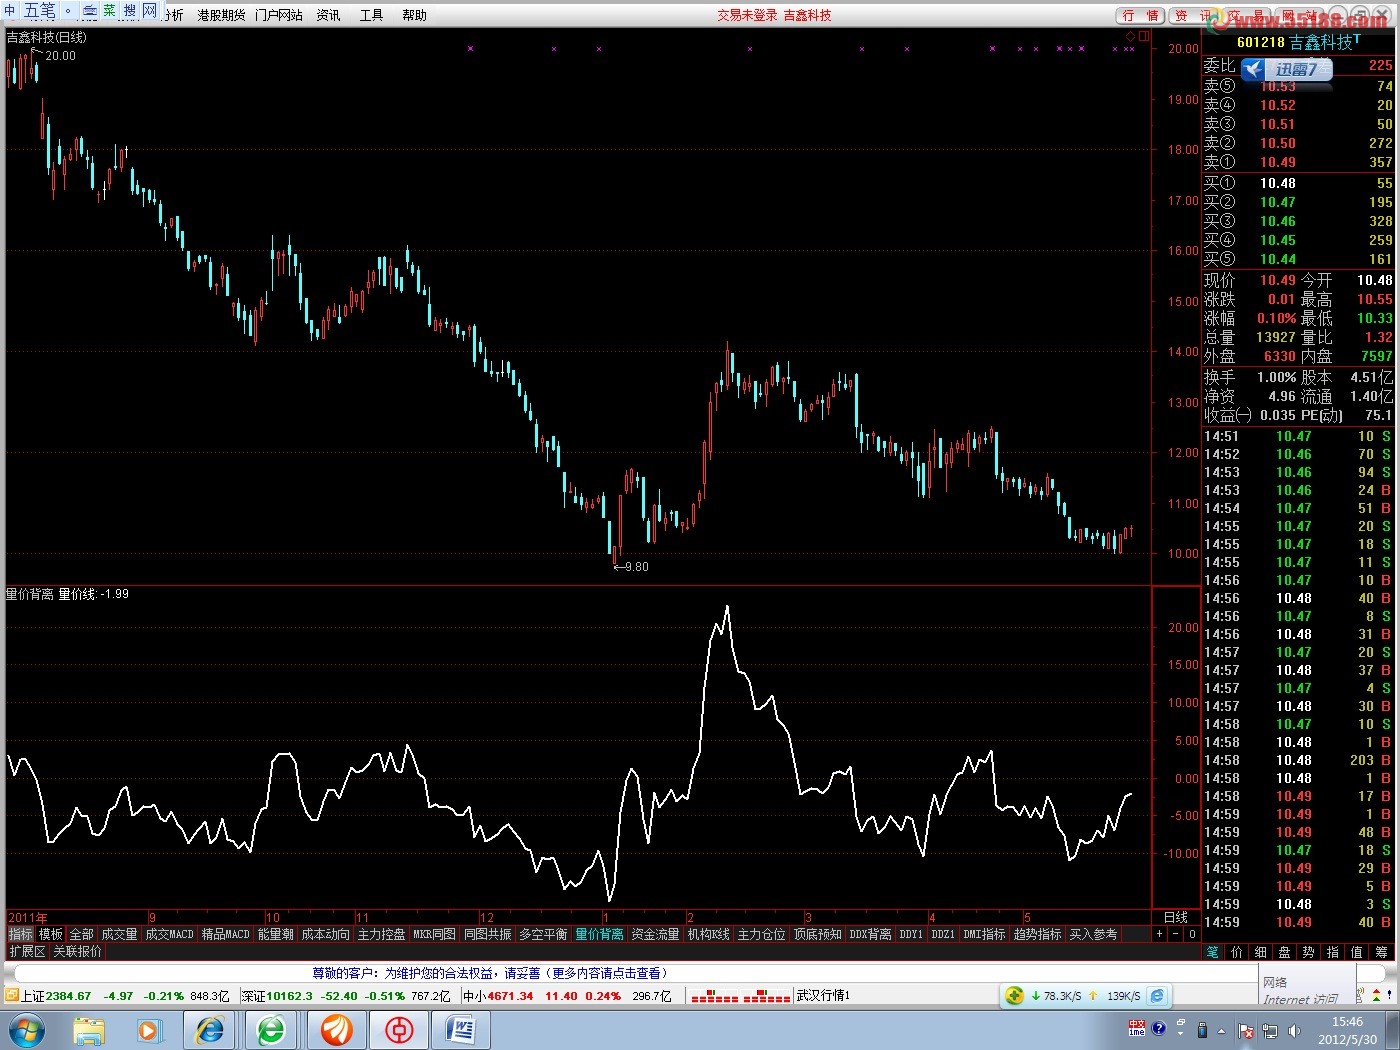Switch to the 价 price tab
1400x1050 pixels.
(x=1237, y=952)
